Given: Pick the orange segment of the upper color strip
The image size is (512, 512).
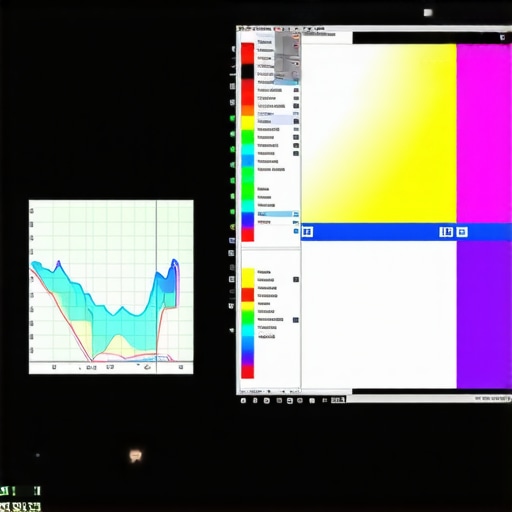Looking at the screenshot, I should click(x=247, y=110).
